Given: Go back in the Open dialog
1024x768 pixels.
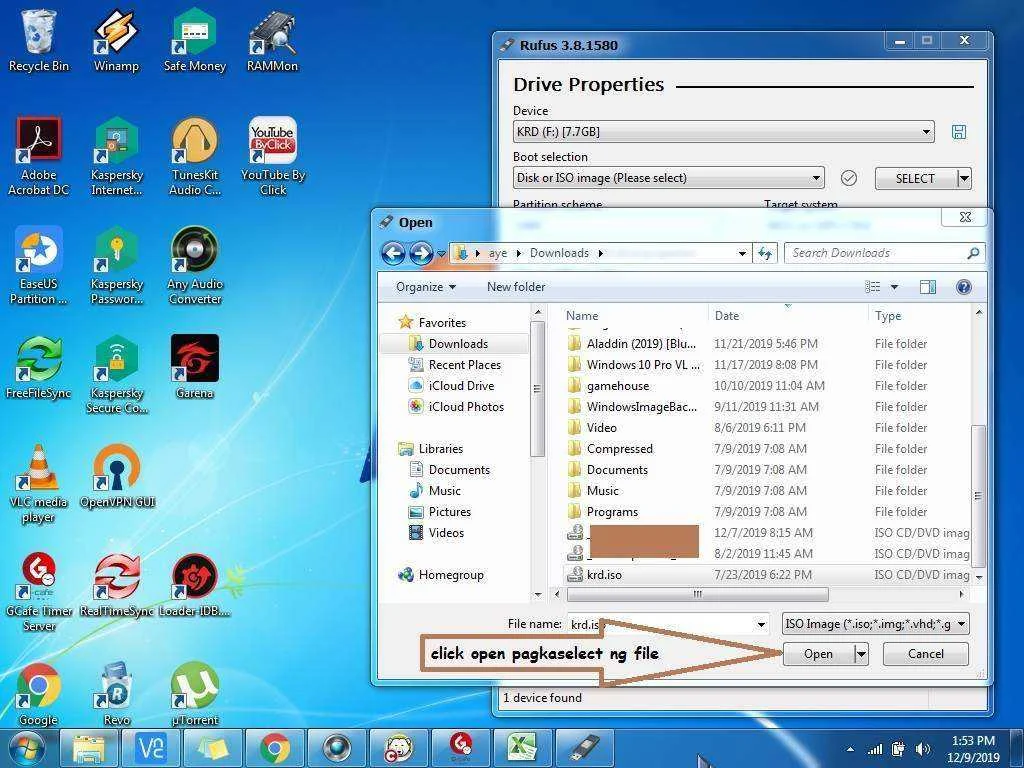Looking at the screenshot, I should pyautogui.click(x=393, y=253).
